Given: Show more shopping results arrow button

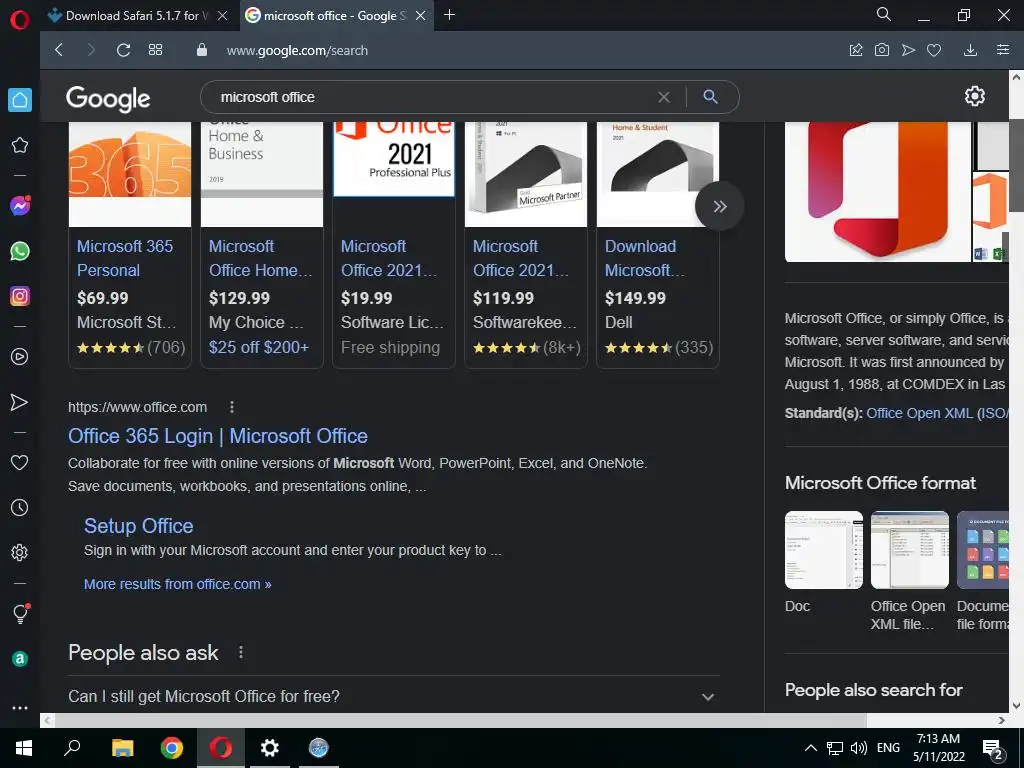Looking at the screenshot, I should coord(719,206).
